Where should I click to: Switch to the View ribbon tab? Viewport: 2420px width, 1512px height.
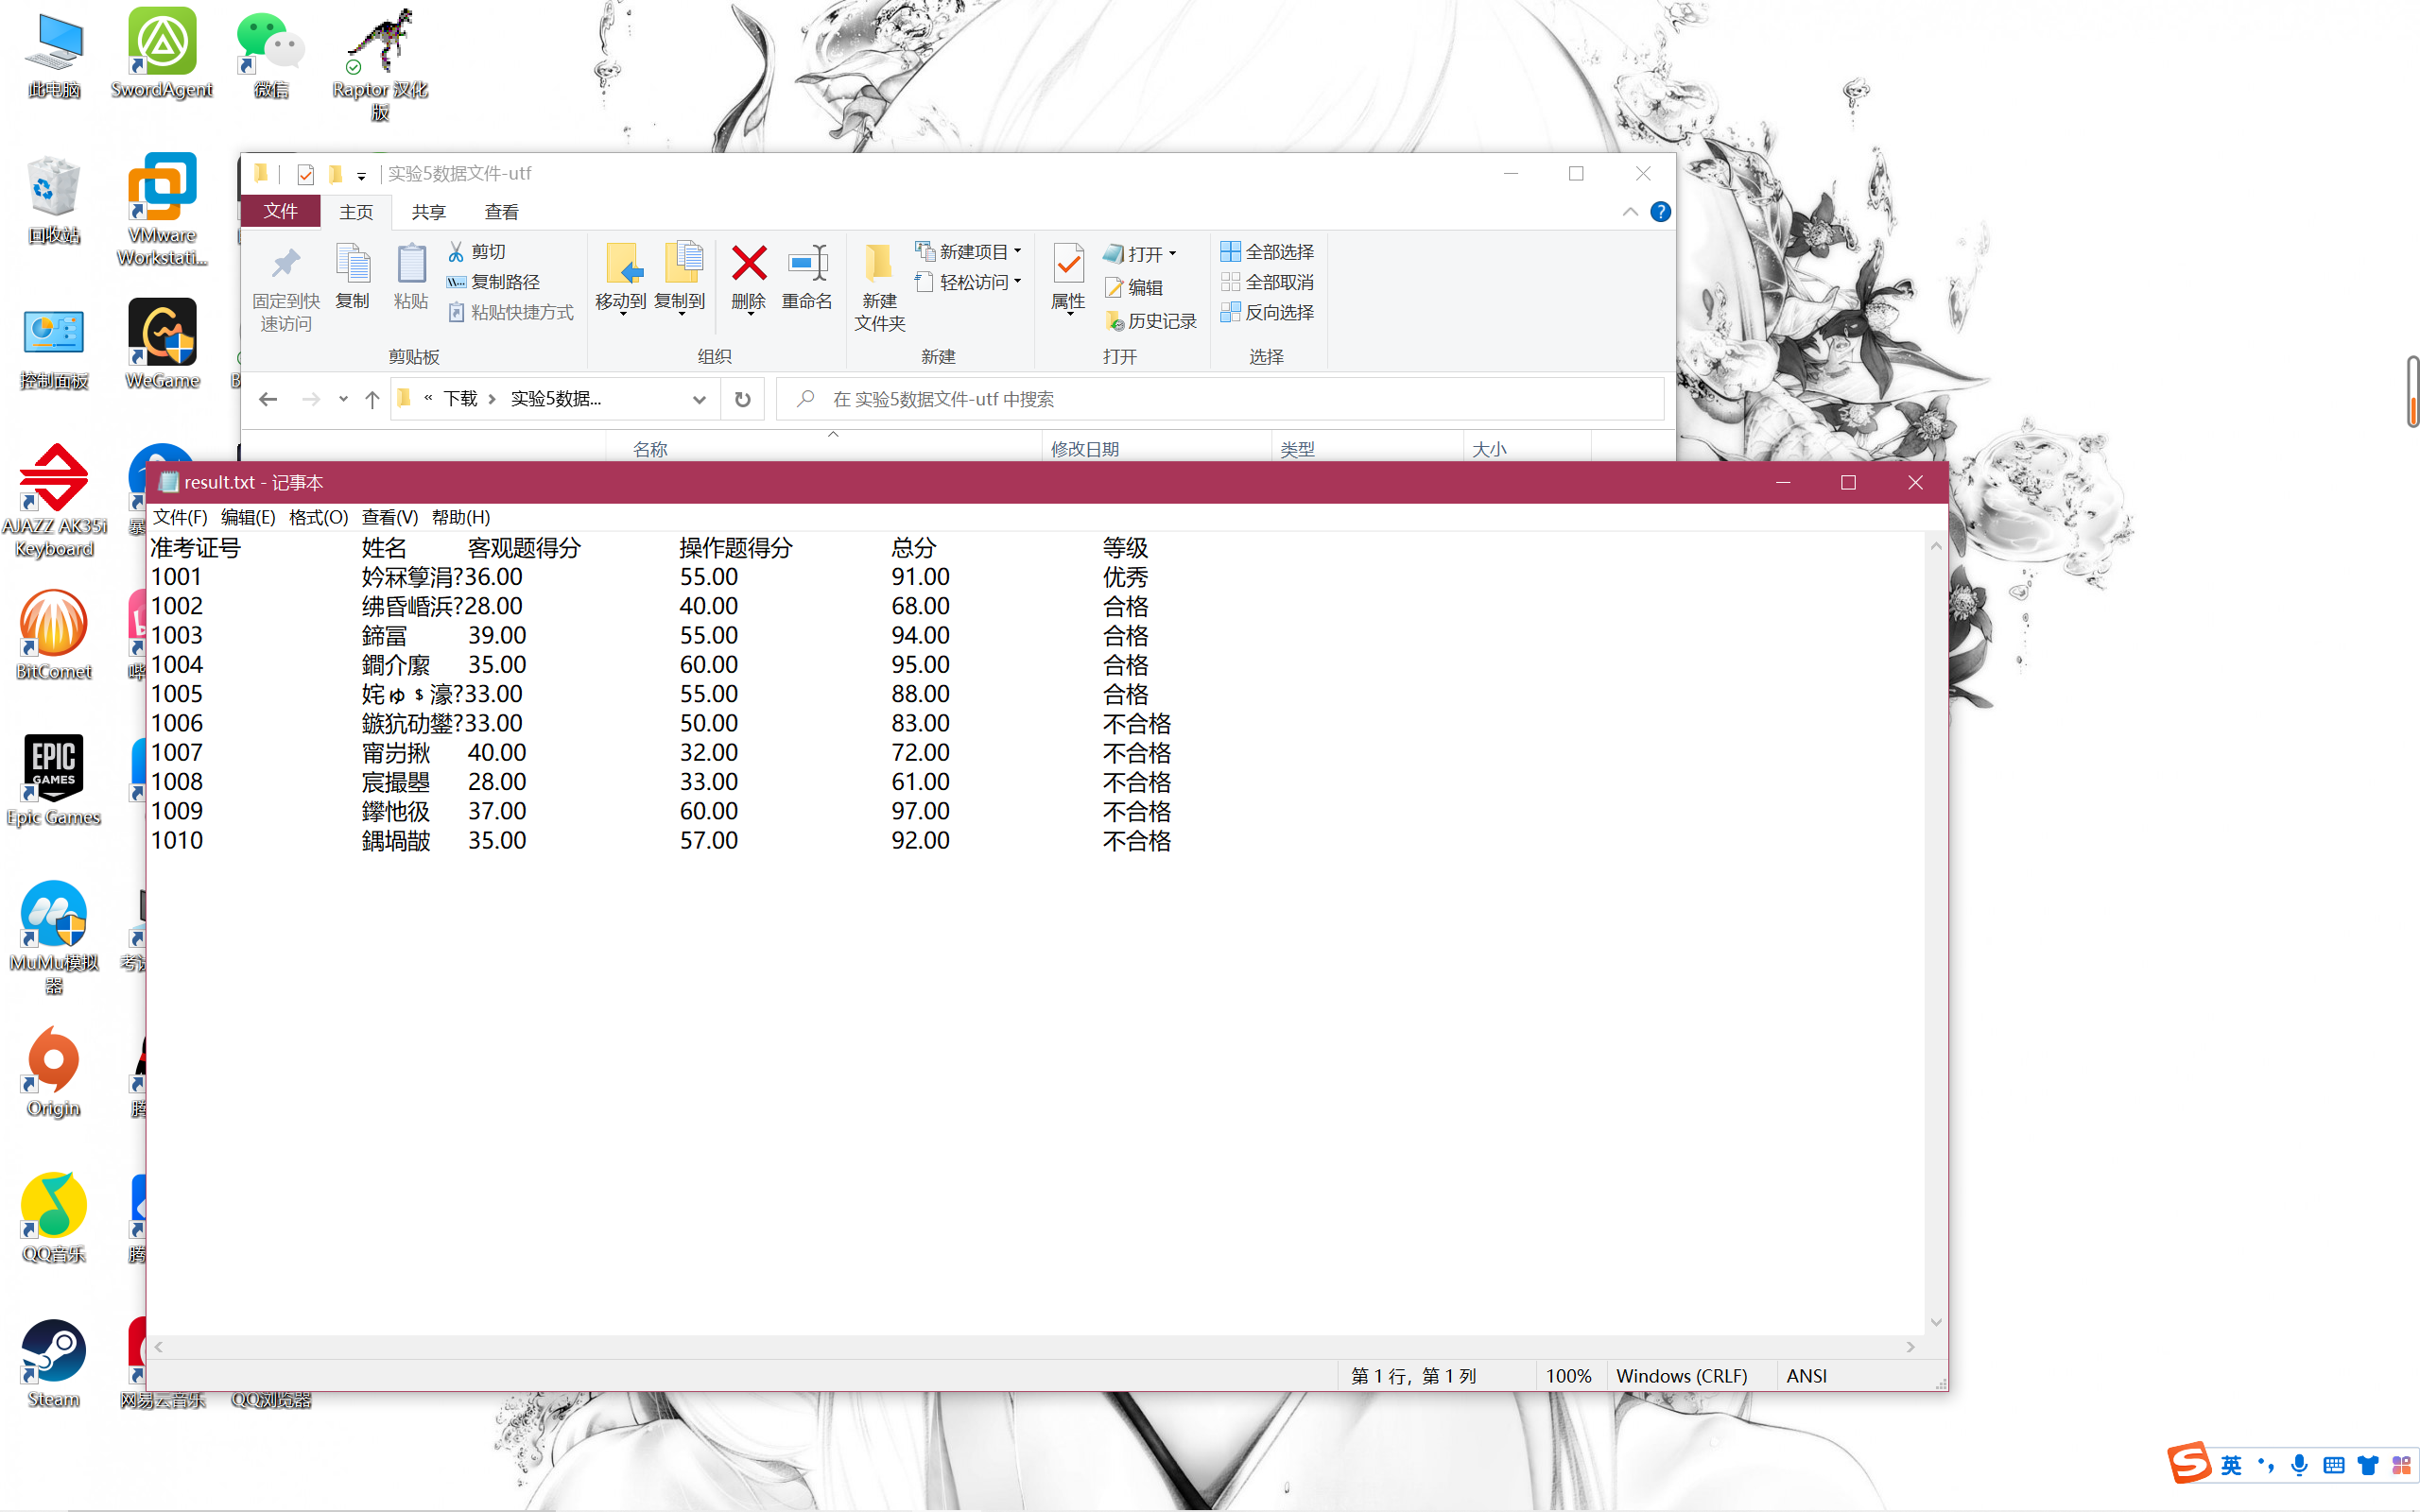(501, 212)
